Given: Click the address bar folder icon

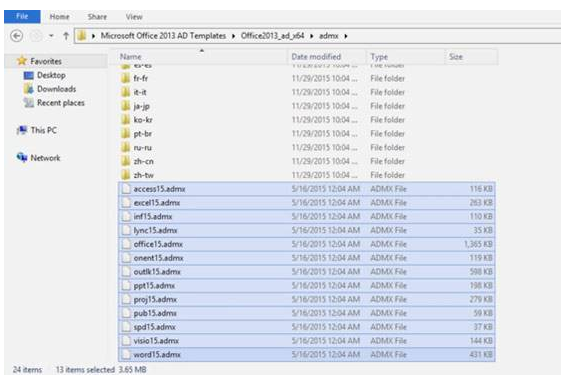Looking at the screenshot, I should (x=82, y=36).
